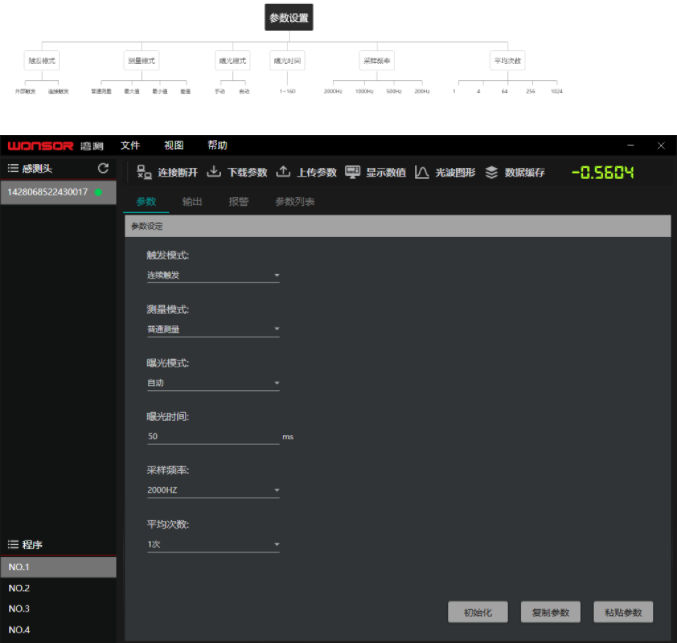Click the 外部触发 node in the diagram
The image size is (677, 643).
coord(25,91)
